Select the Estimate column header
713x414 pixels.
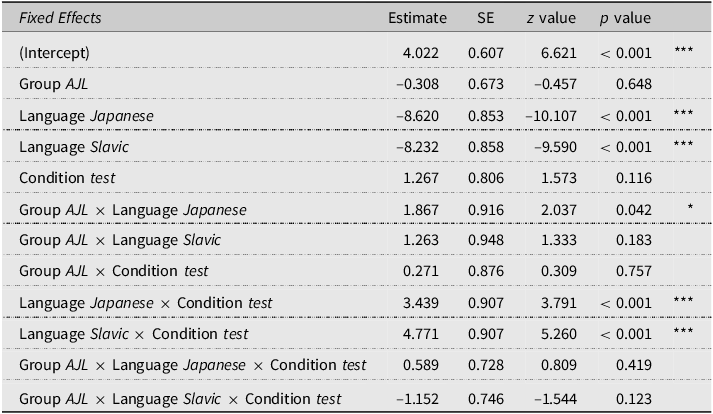(x=414, y=18)
